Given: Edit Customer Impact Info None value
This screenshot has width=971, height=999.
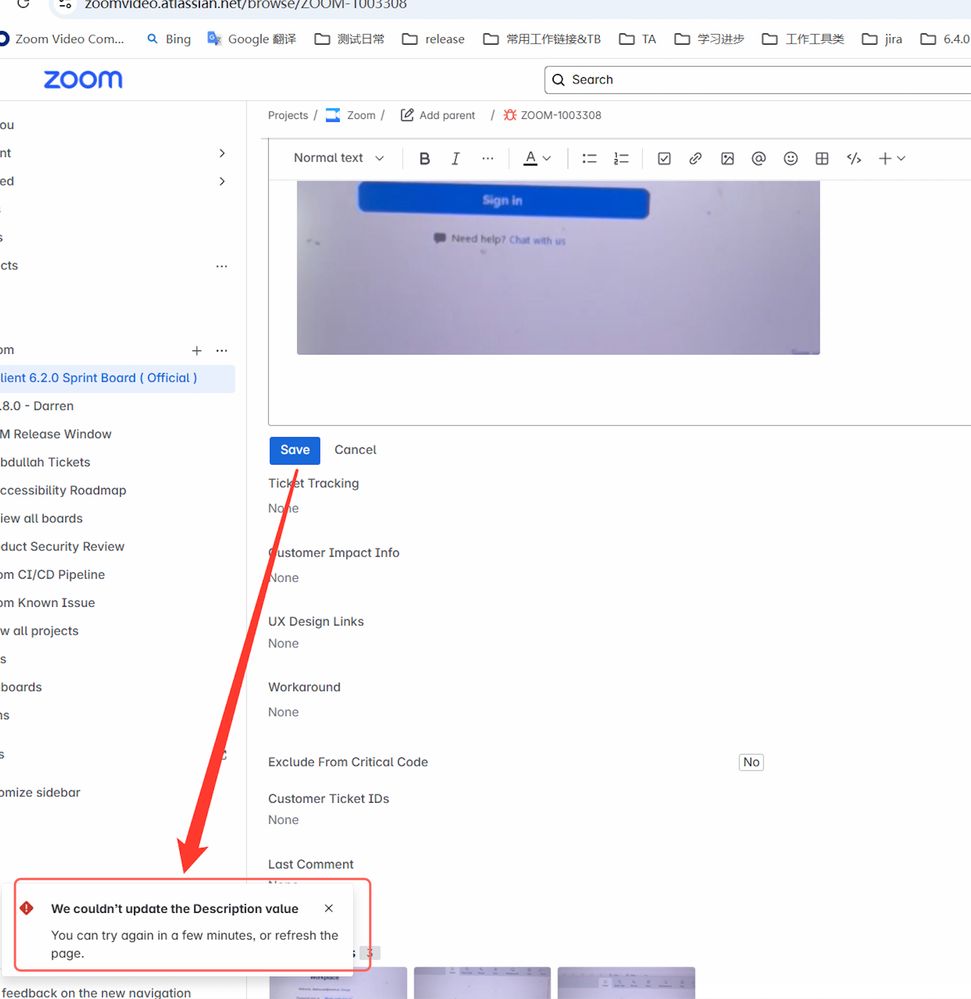Looking at the screenshot, I should pyautogui.click(x=284, y=578).
